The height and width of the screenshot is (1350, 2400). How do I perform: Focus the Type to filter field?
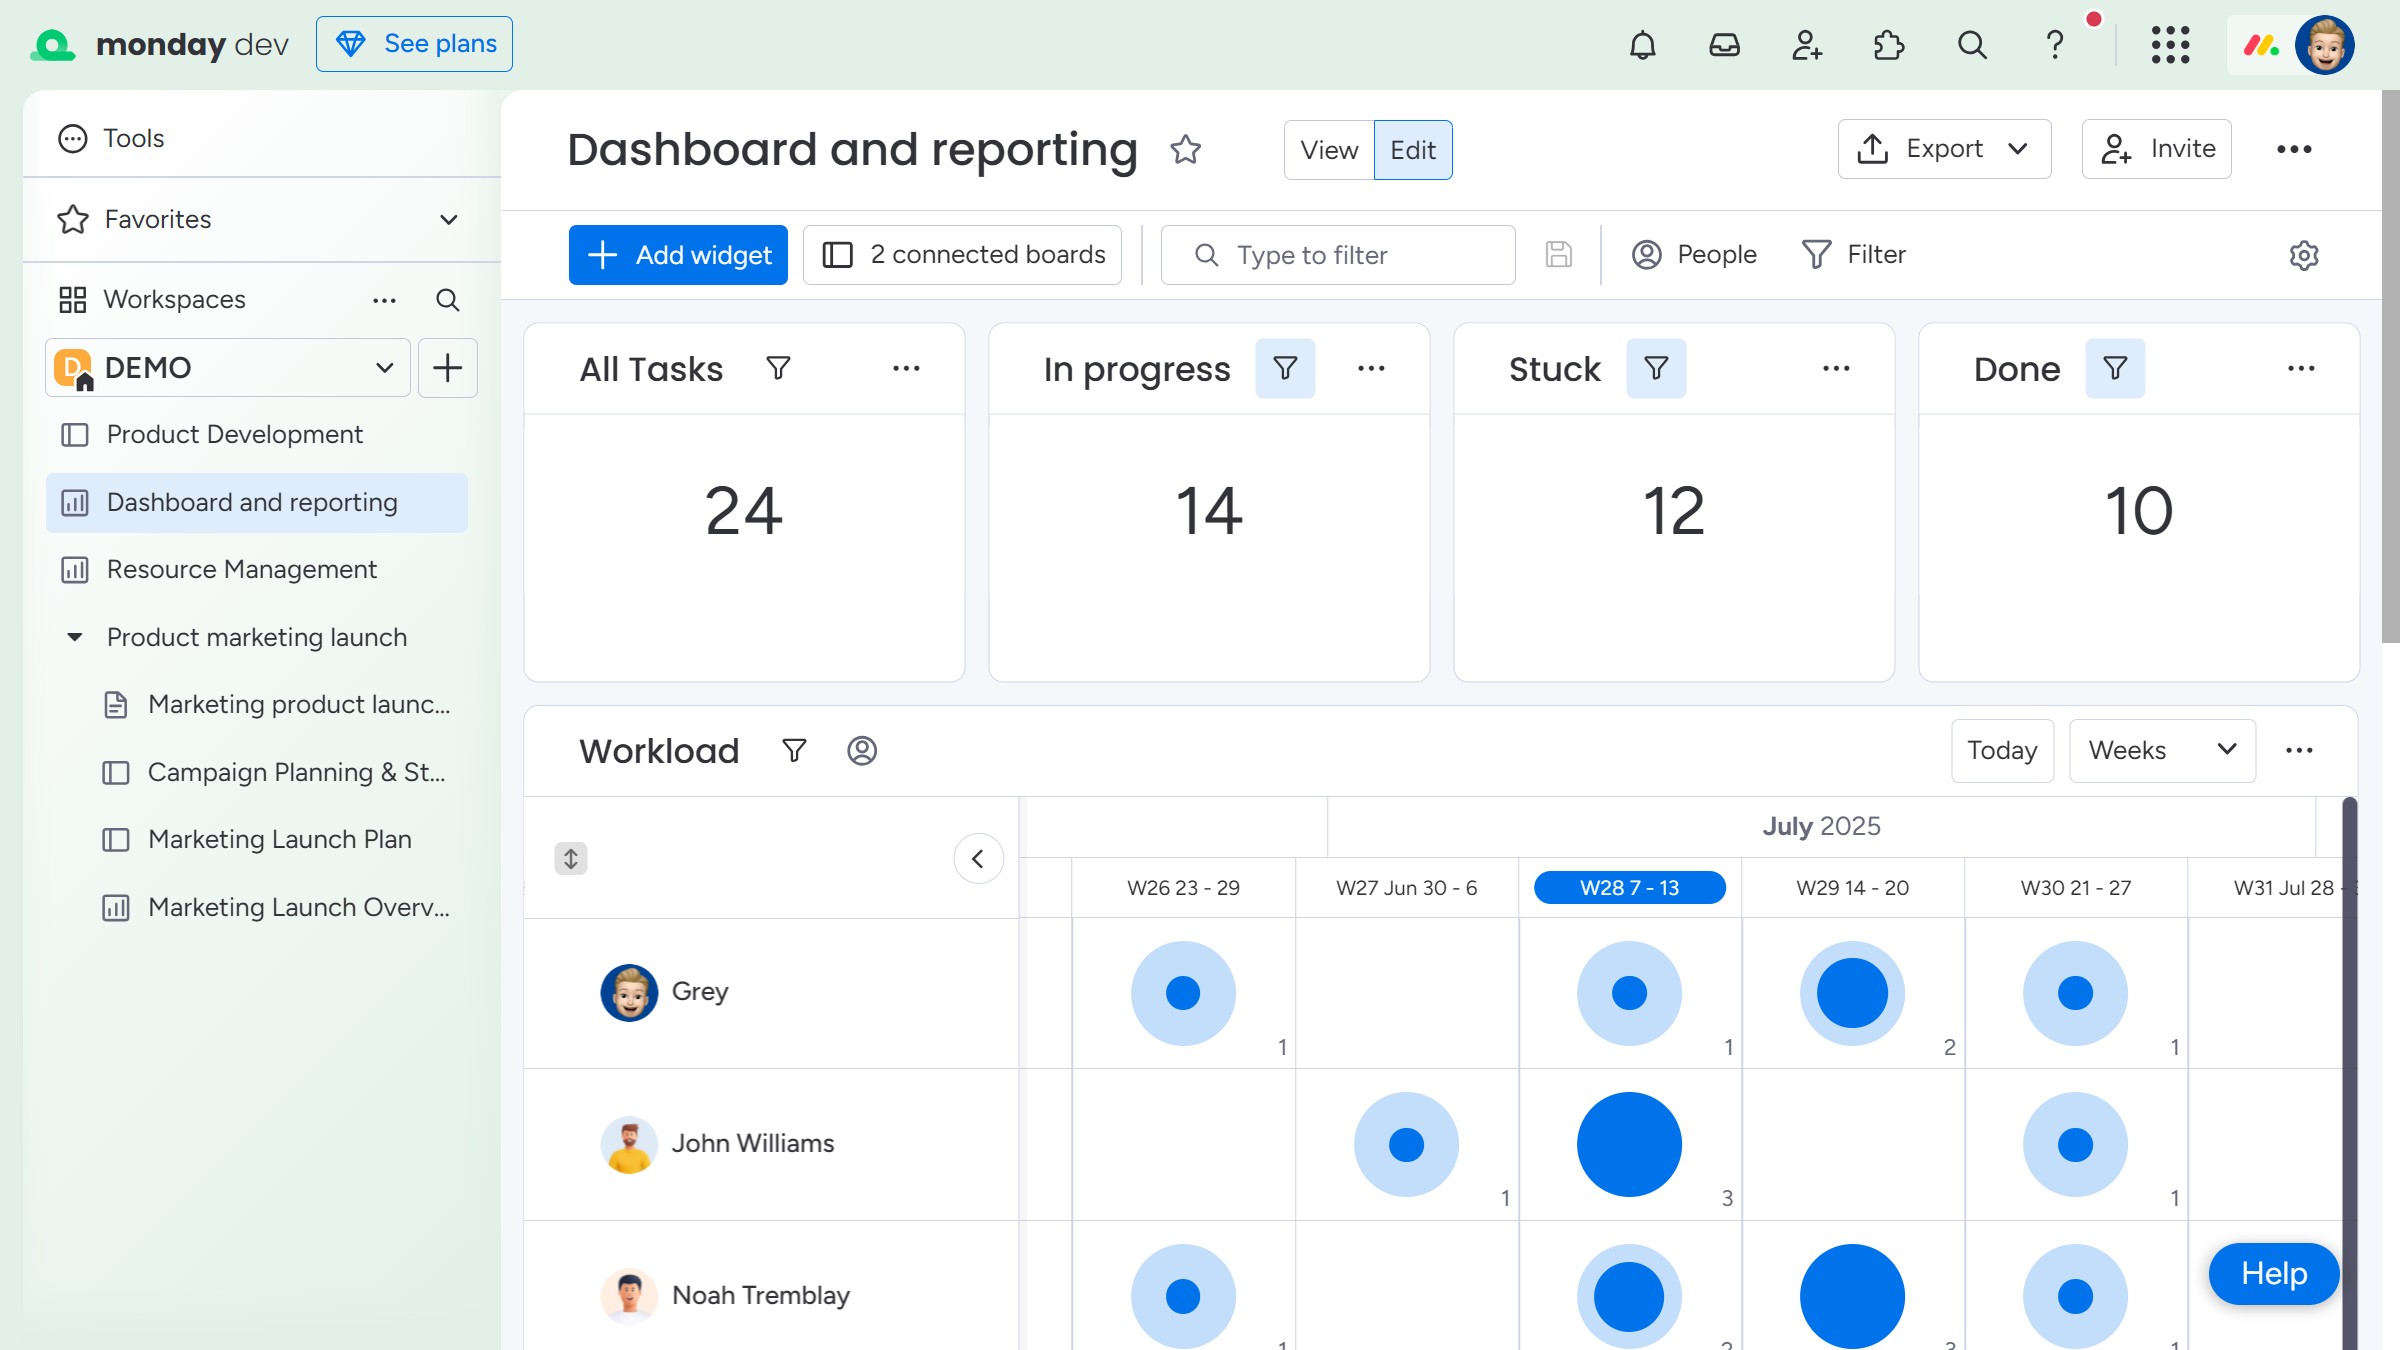click(x=1338, y=255)
